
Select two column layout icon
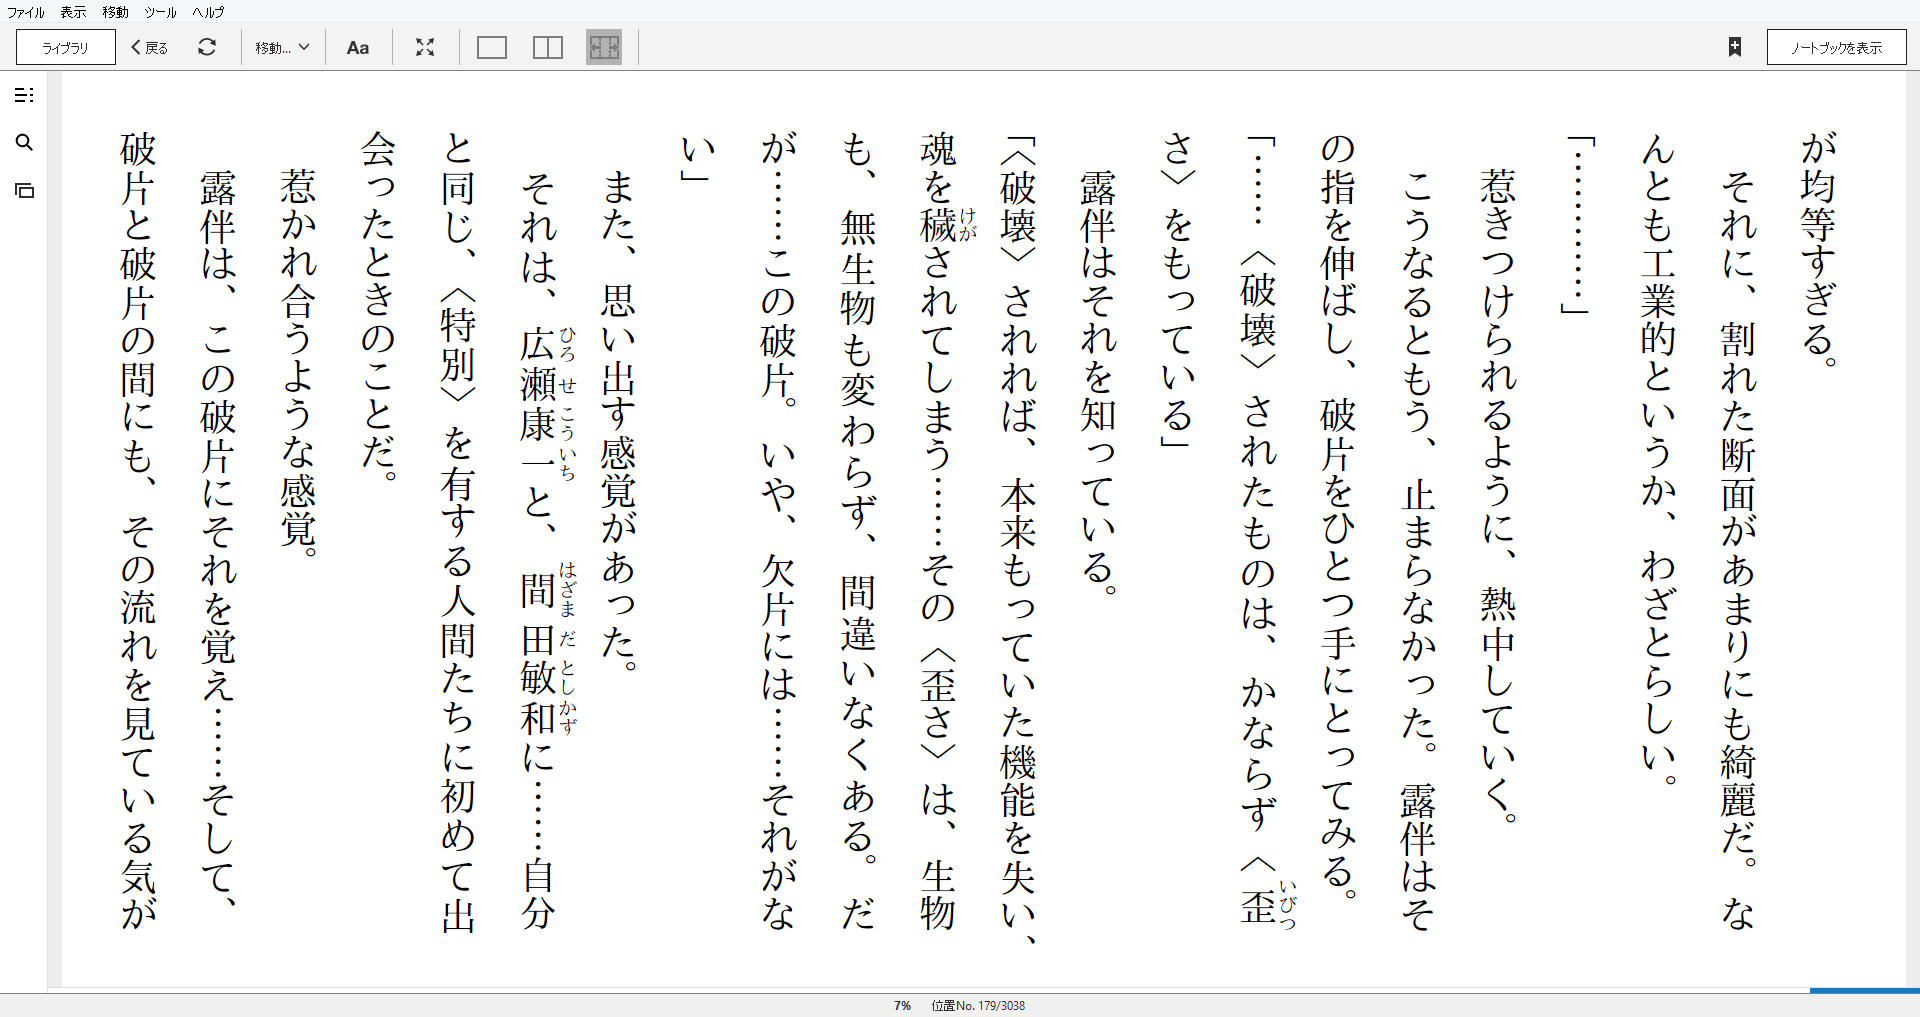click(548, 47)
